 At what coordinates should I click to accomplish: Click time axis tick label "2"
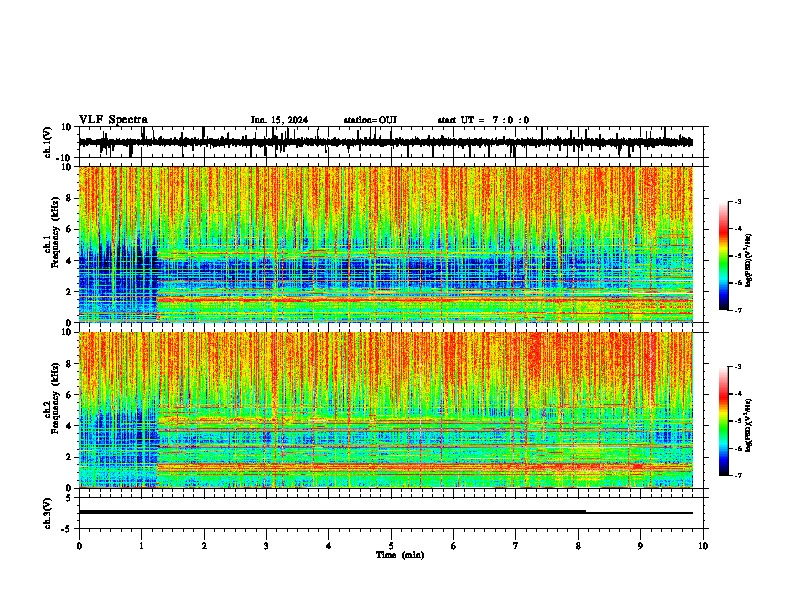pyautogui.click(x=204, y=546)
